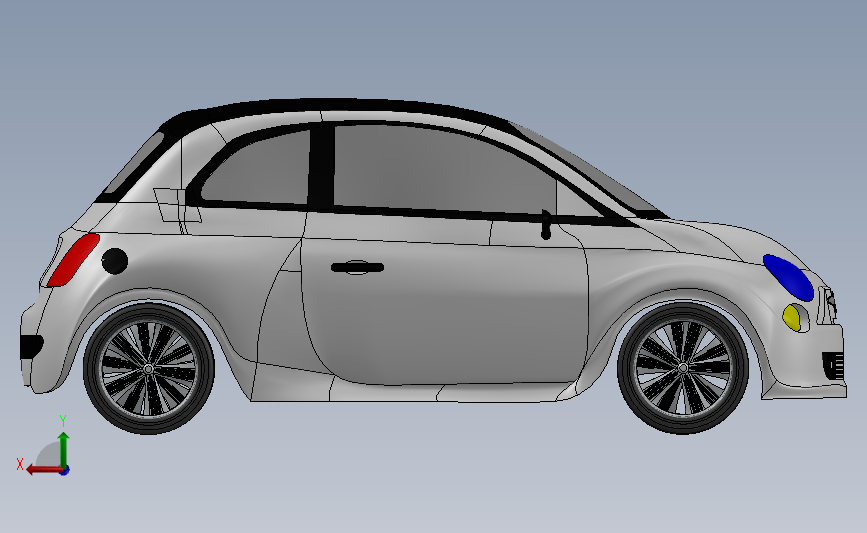
Task: Click the side mirror on the door
Action: 546,224
